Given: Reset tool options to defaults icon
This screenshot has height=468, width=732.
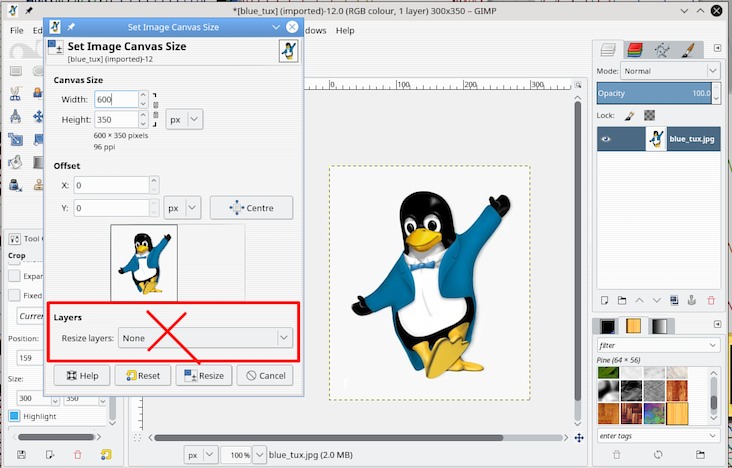Looking at the screenshot, I should (x=106, y=454).
